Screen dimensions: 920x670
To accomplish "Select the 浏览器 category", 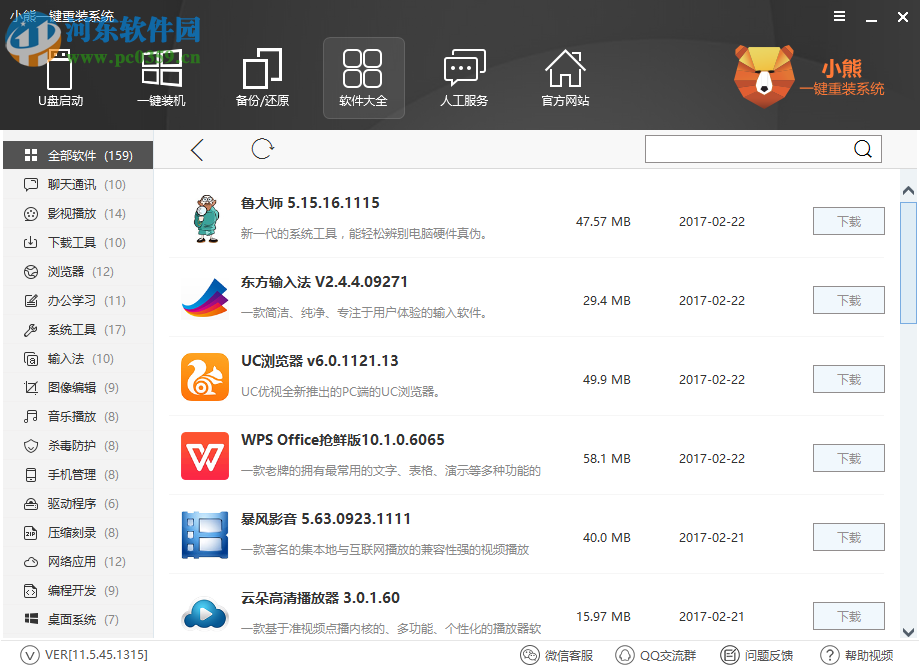I will pyautogui.click(x=66, y=271).
